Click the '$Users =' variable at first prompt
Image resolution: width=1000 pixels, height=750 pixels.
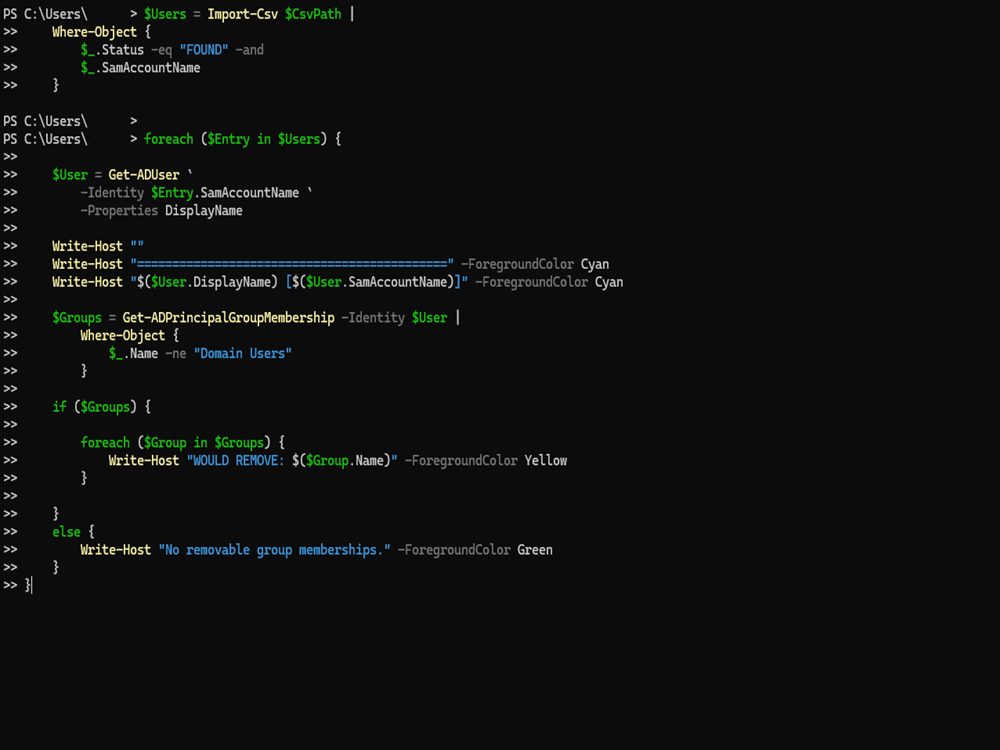tap(172, 14)
